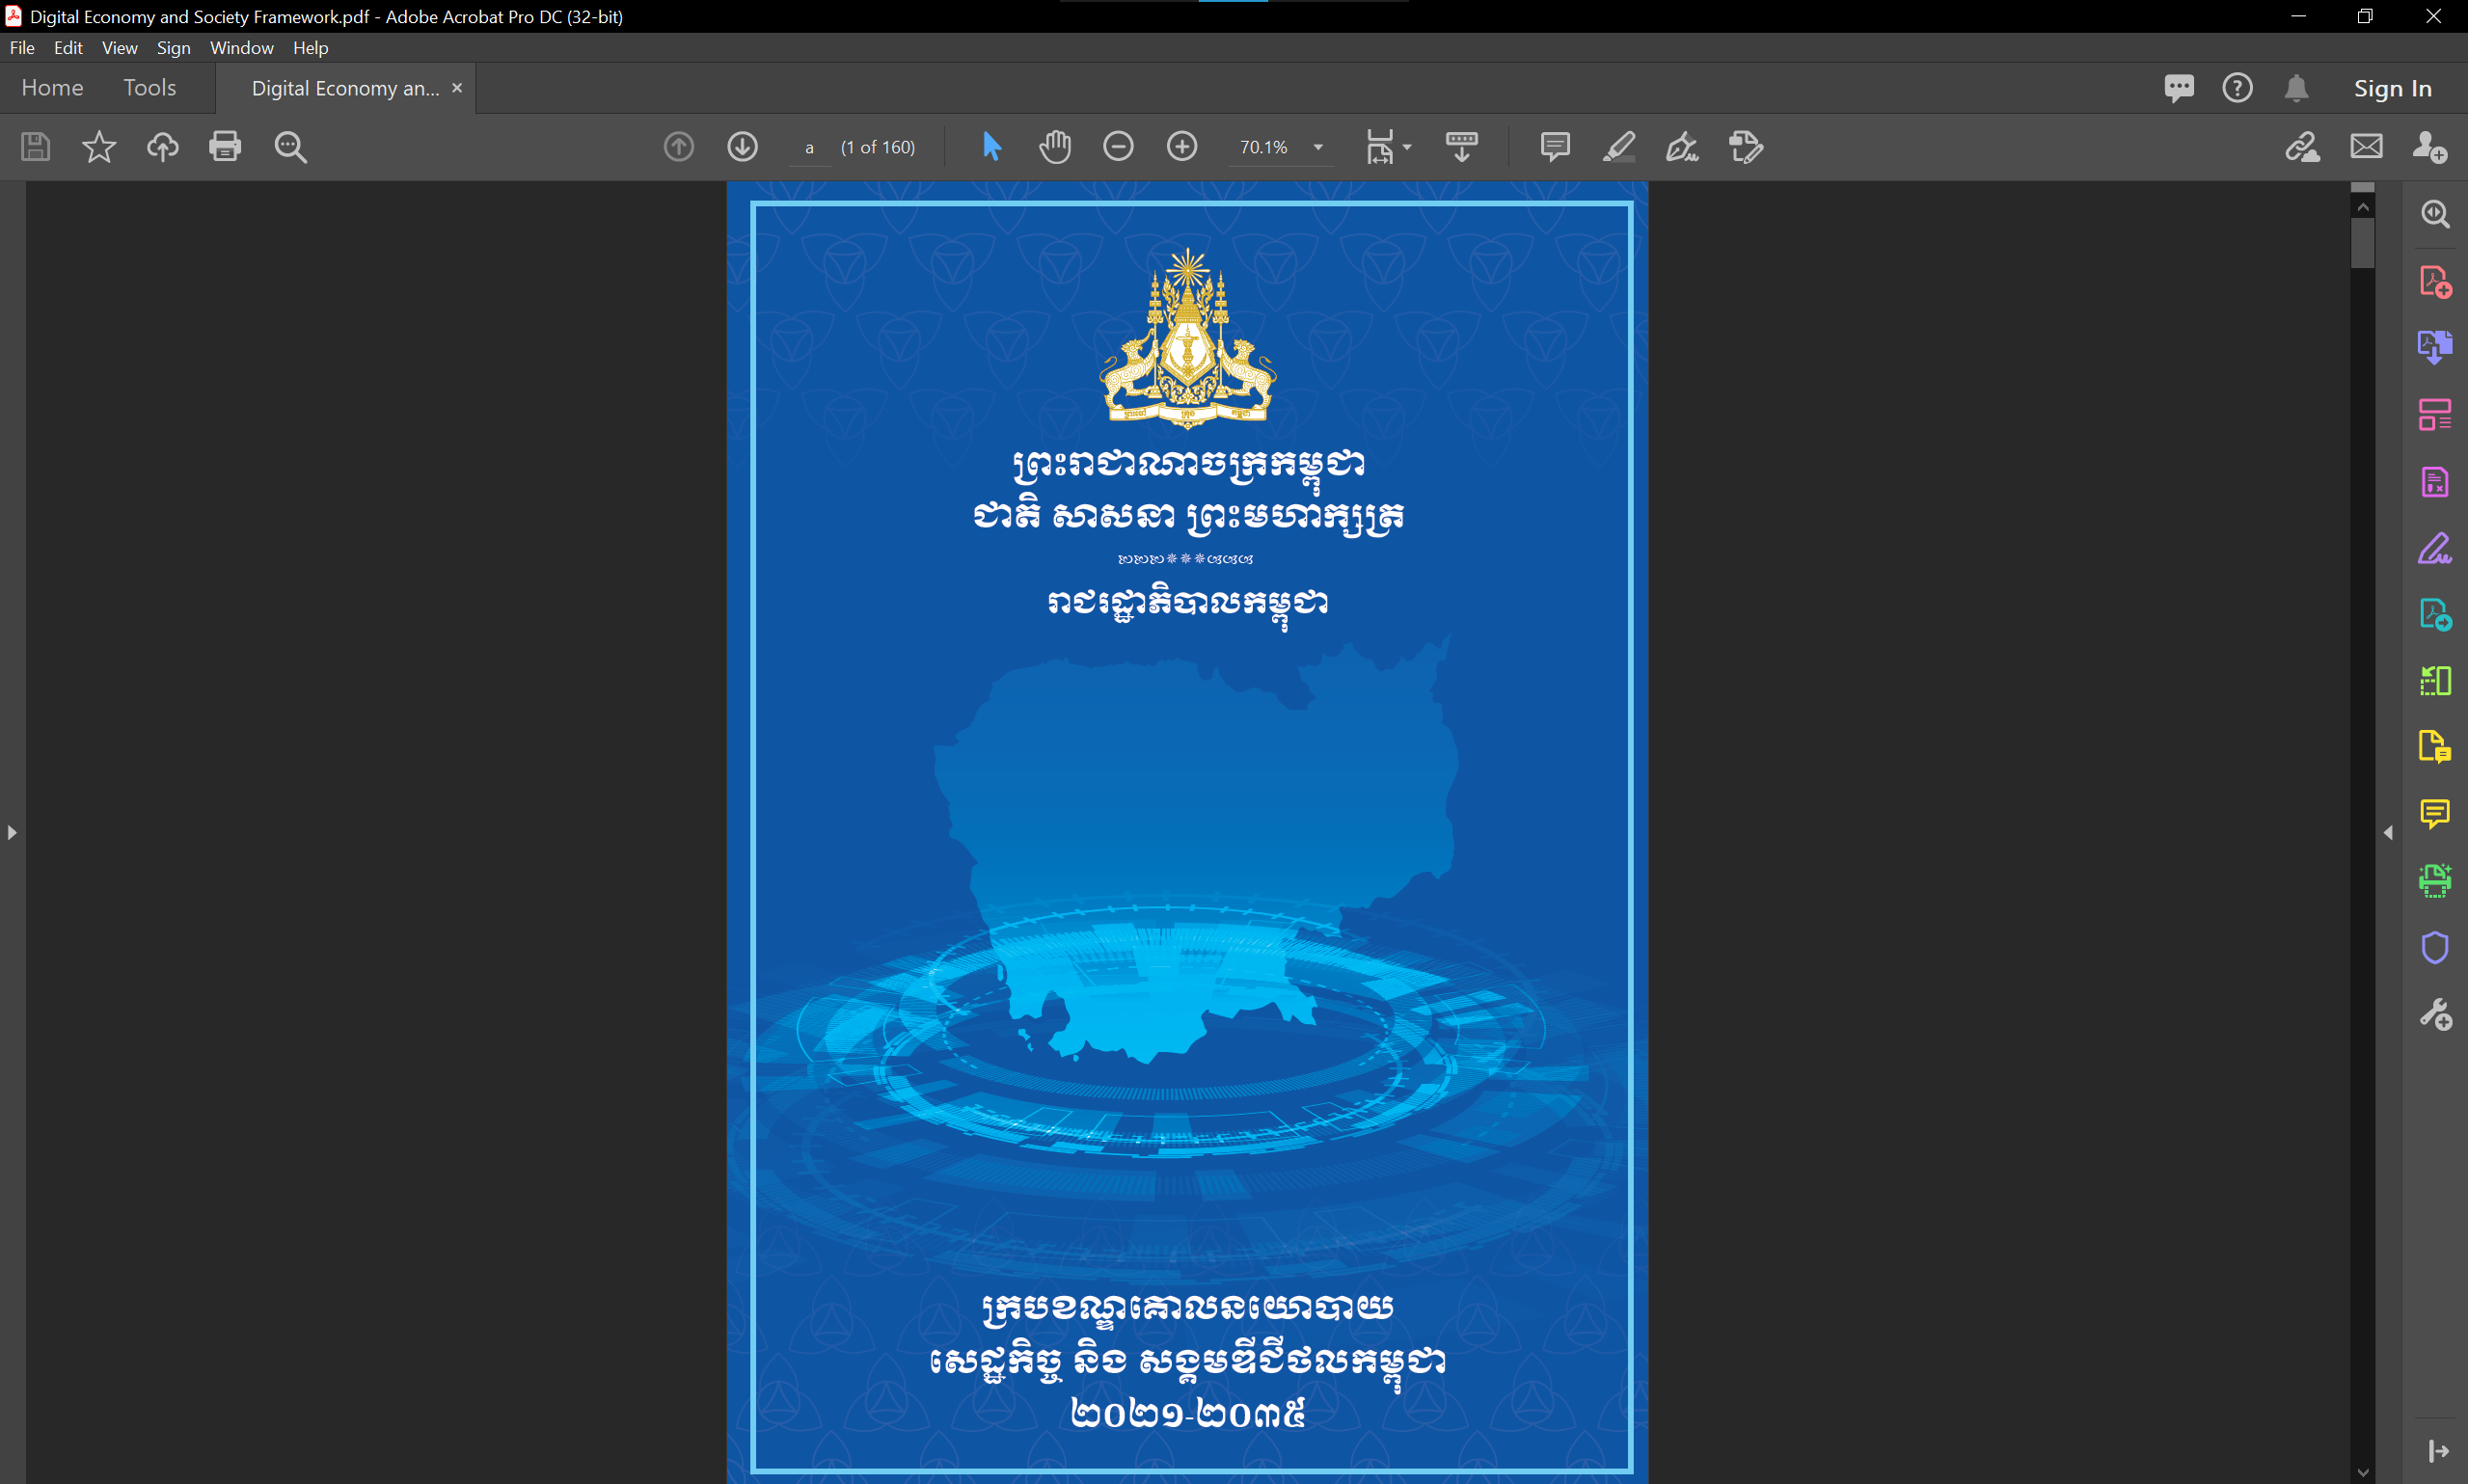Screen dimensions: 2468x1484
Task: Collapse the right tools pane arrow
Action: point(2388,832)
